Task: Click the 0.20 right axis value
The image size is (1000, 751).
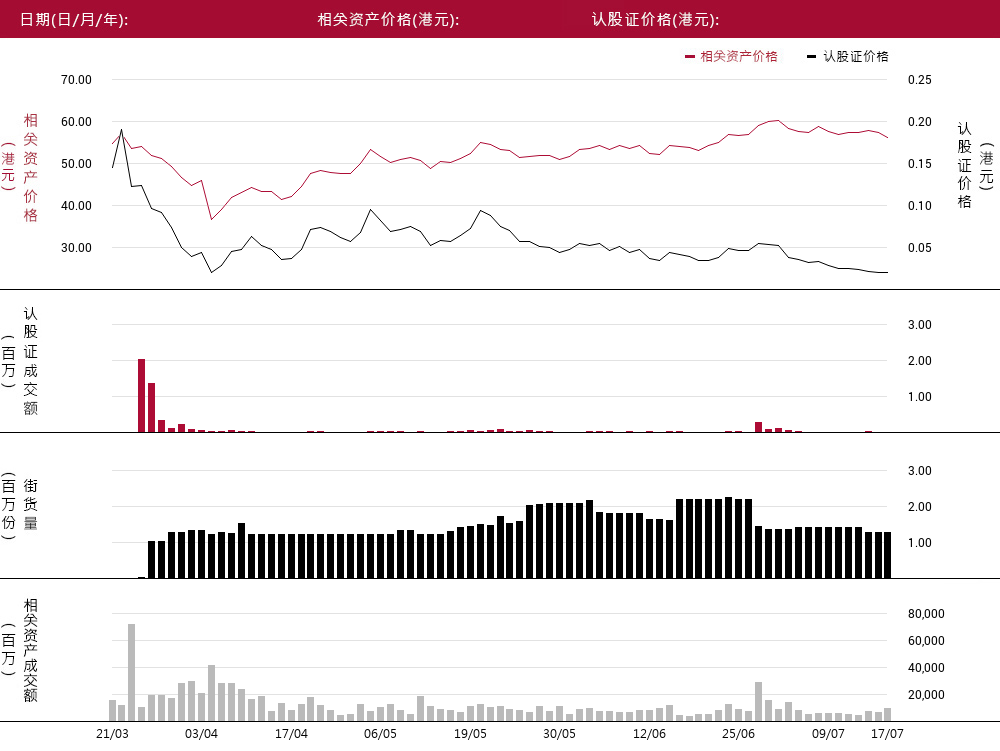Action: click(920, 122)
